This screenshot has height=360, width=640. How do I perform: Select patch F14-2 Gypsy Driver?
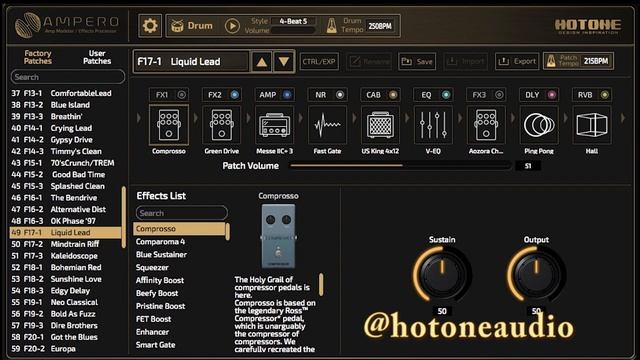65,140
